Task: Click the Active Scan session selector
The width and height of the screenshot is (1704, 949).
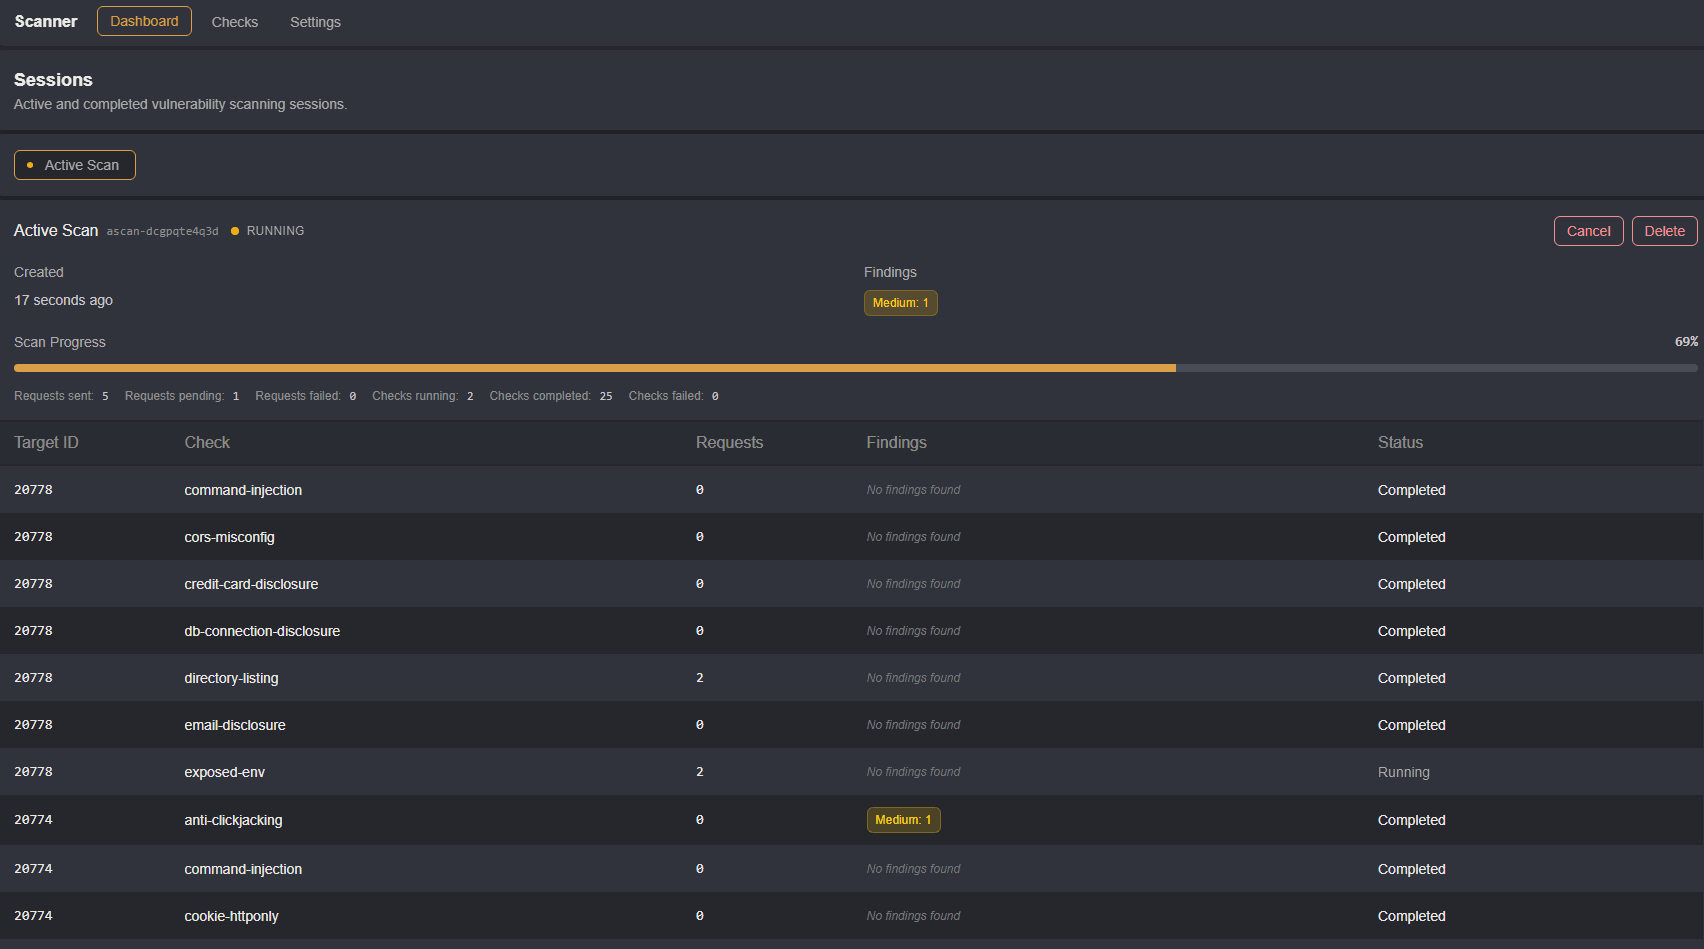Action: (x=74, y=164)
